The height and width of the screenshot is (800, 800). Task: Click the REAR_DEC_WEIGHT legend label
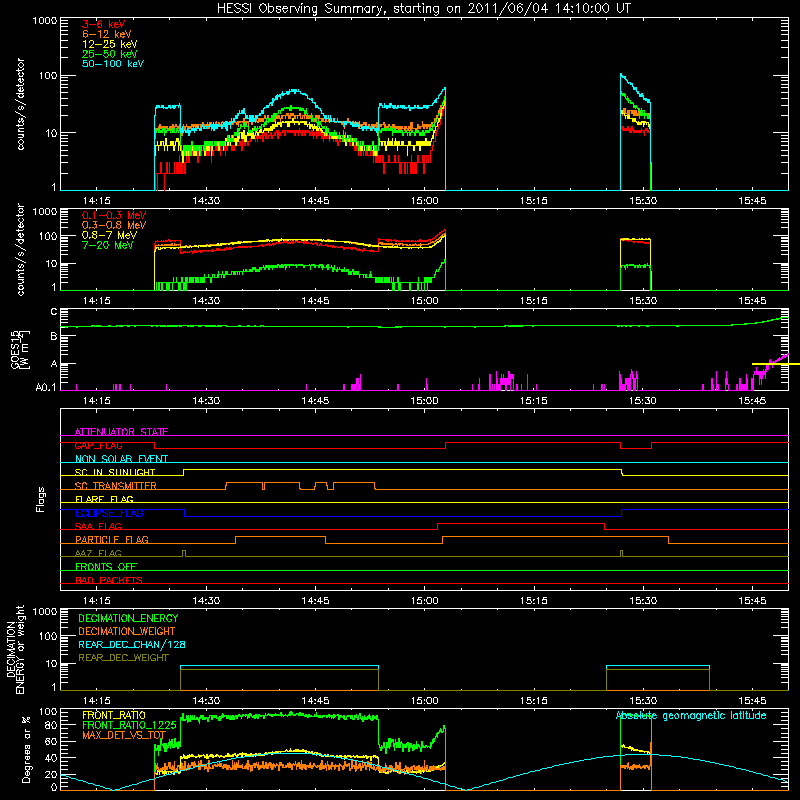pos(123,658)
